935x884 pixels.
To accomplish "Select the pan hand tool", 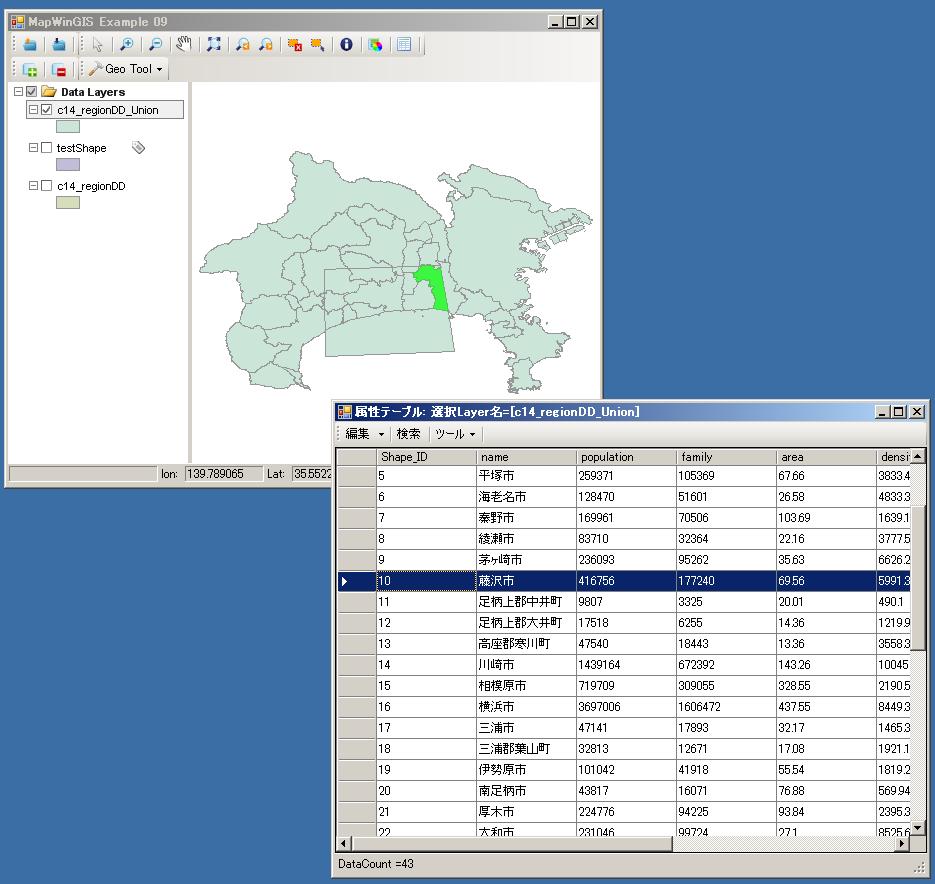I will click(183, 45).
